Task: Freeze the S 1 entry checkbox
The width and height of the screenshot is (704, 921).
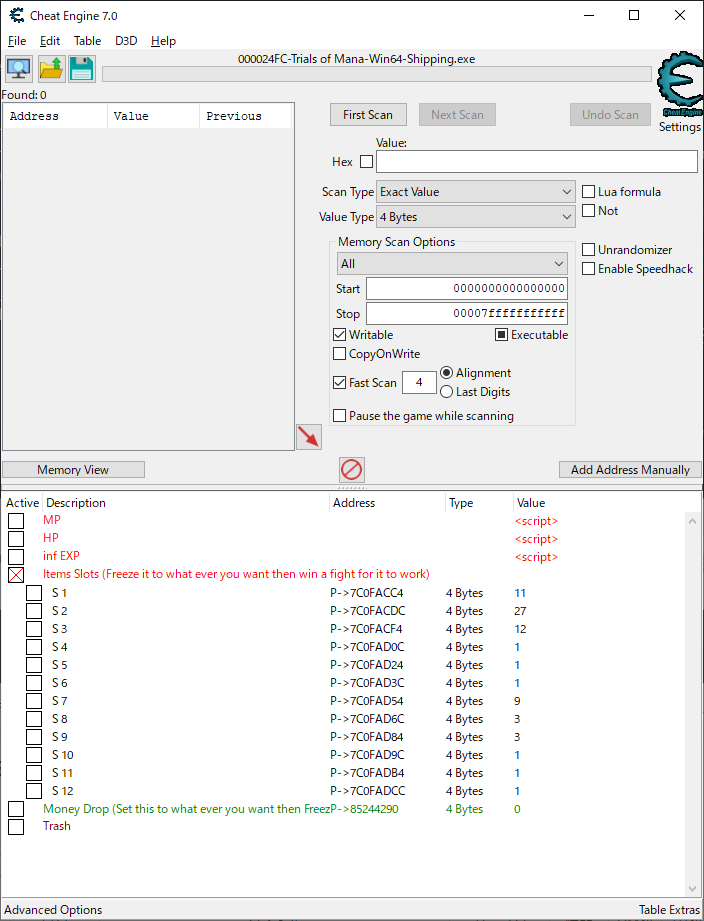Action: coord(34,593)
